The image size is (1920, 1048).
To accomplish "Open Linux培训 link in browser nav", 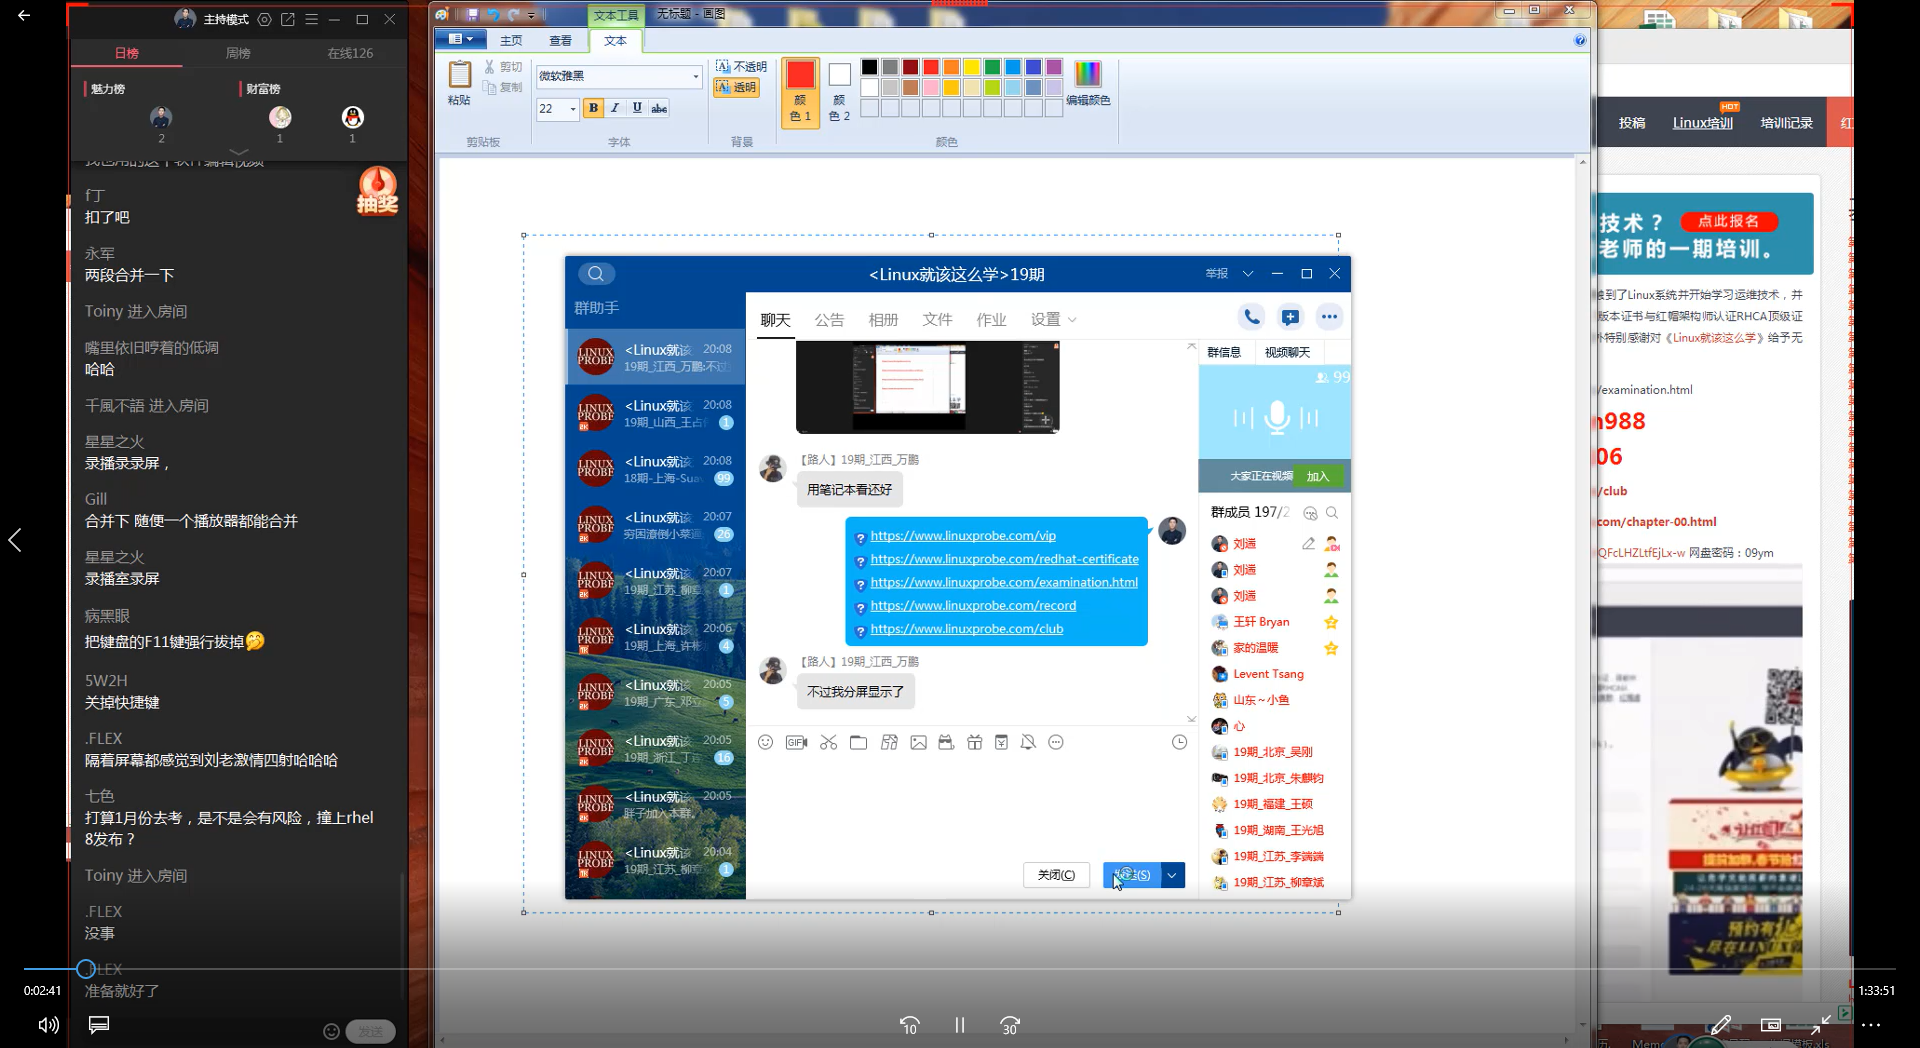I will pos(1703,123).
